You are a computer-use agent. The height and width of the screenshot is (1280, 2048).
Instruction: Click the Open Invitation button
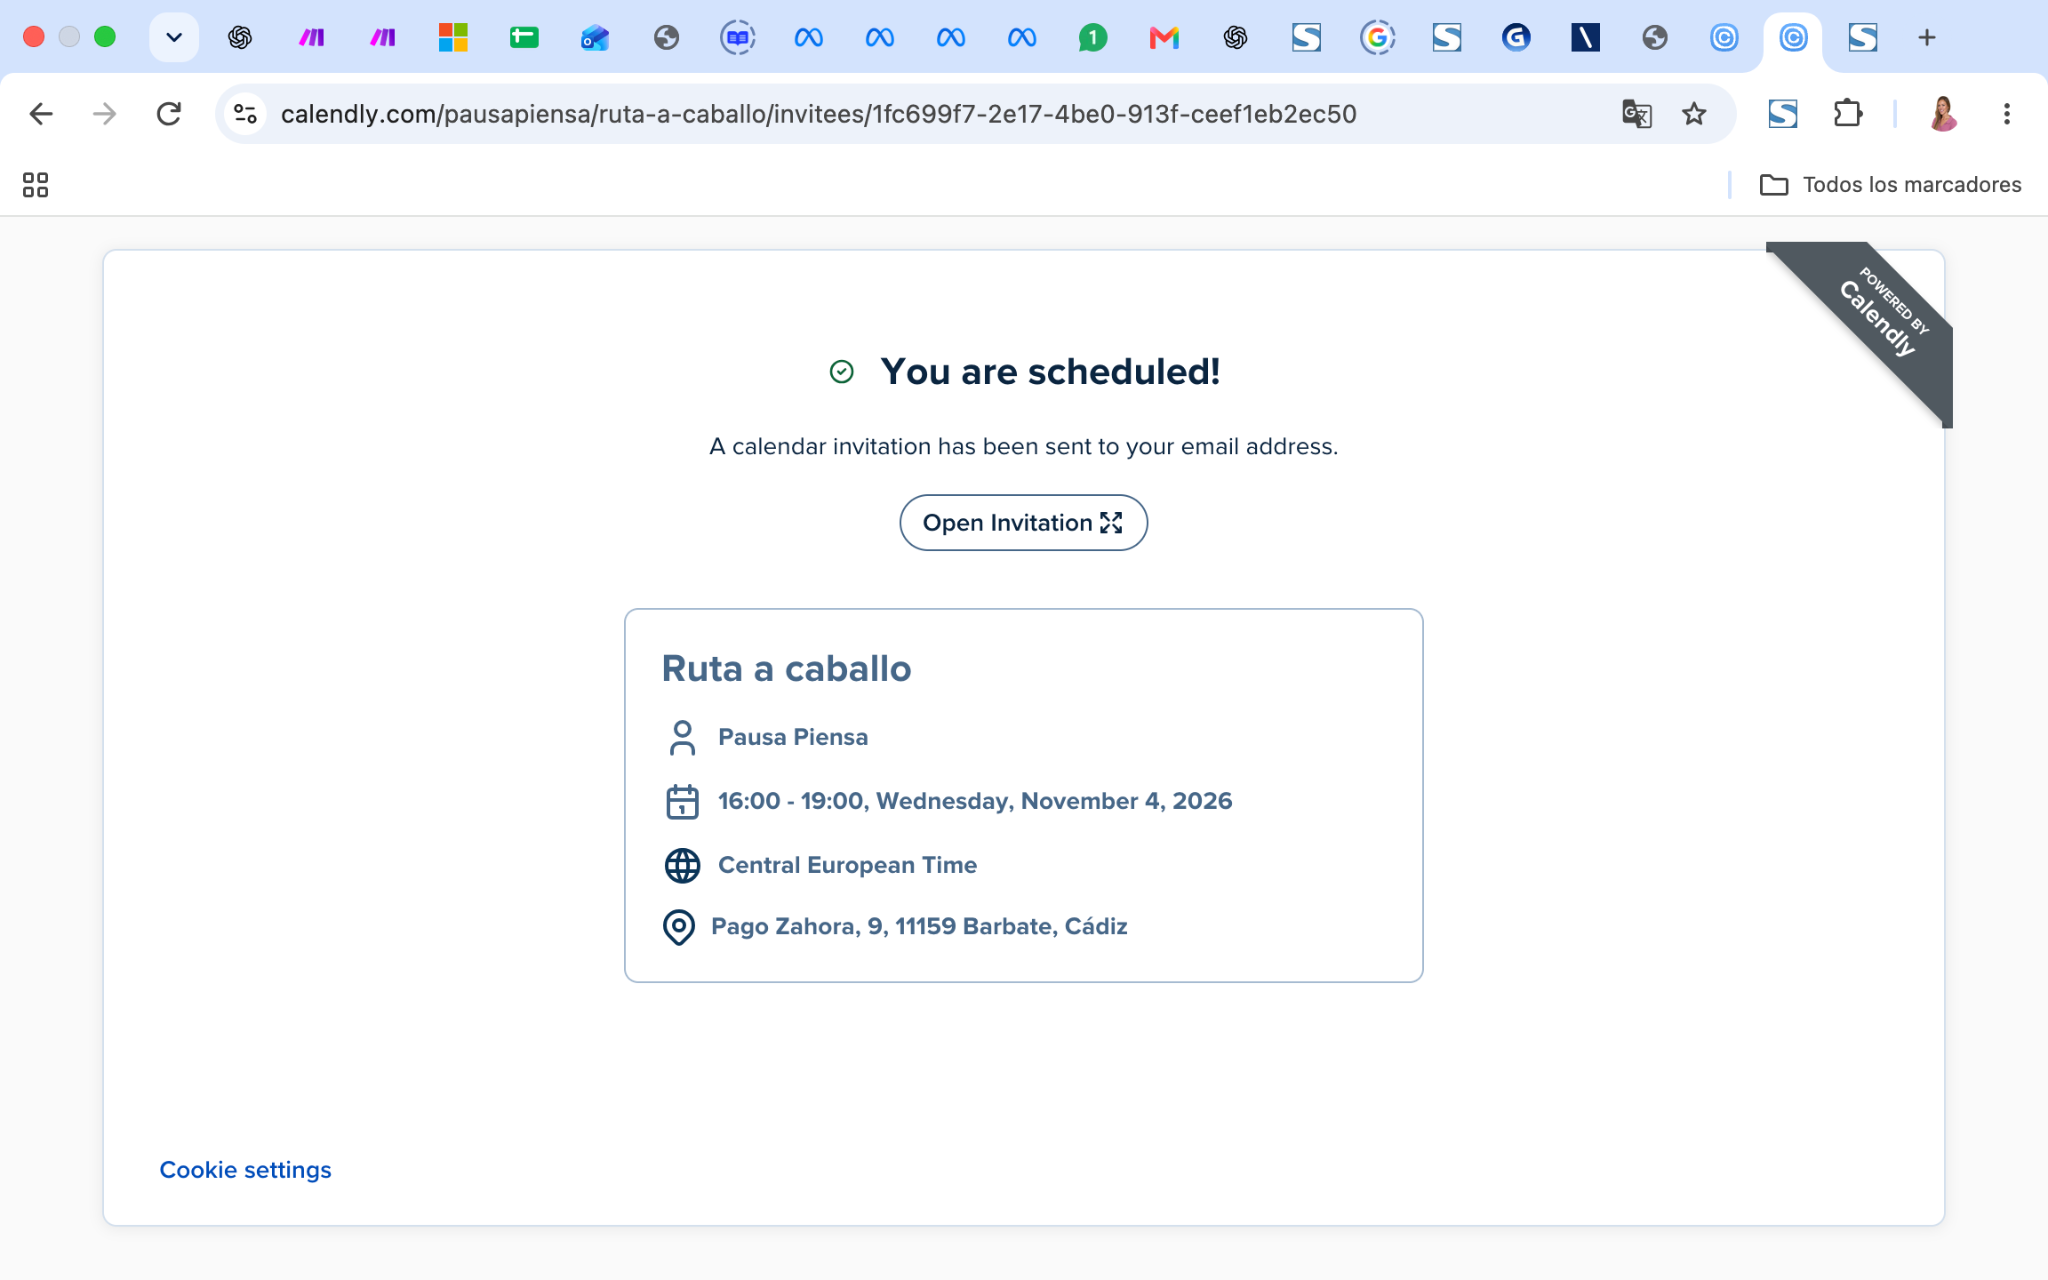pyautogui.click(x=1023, y=523)
